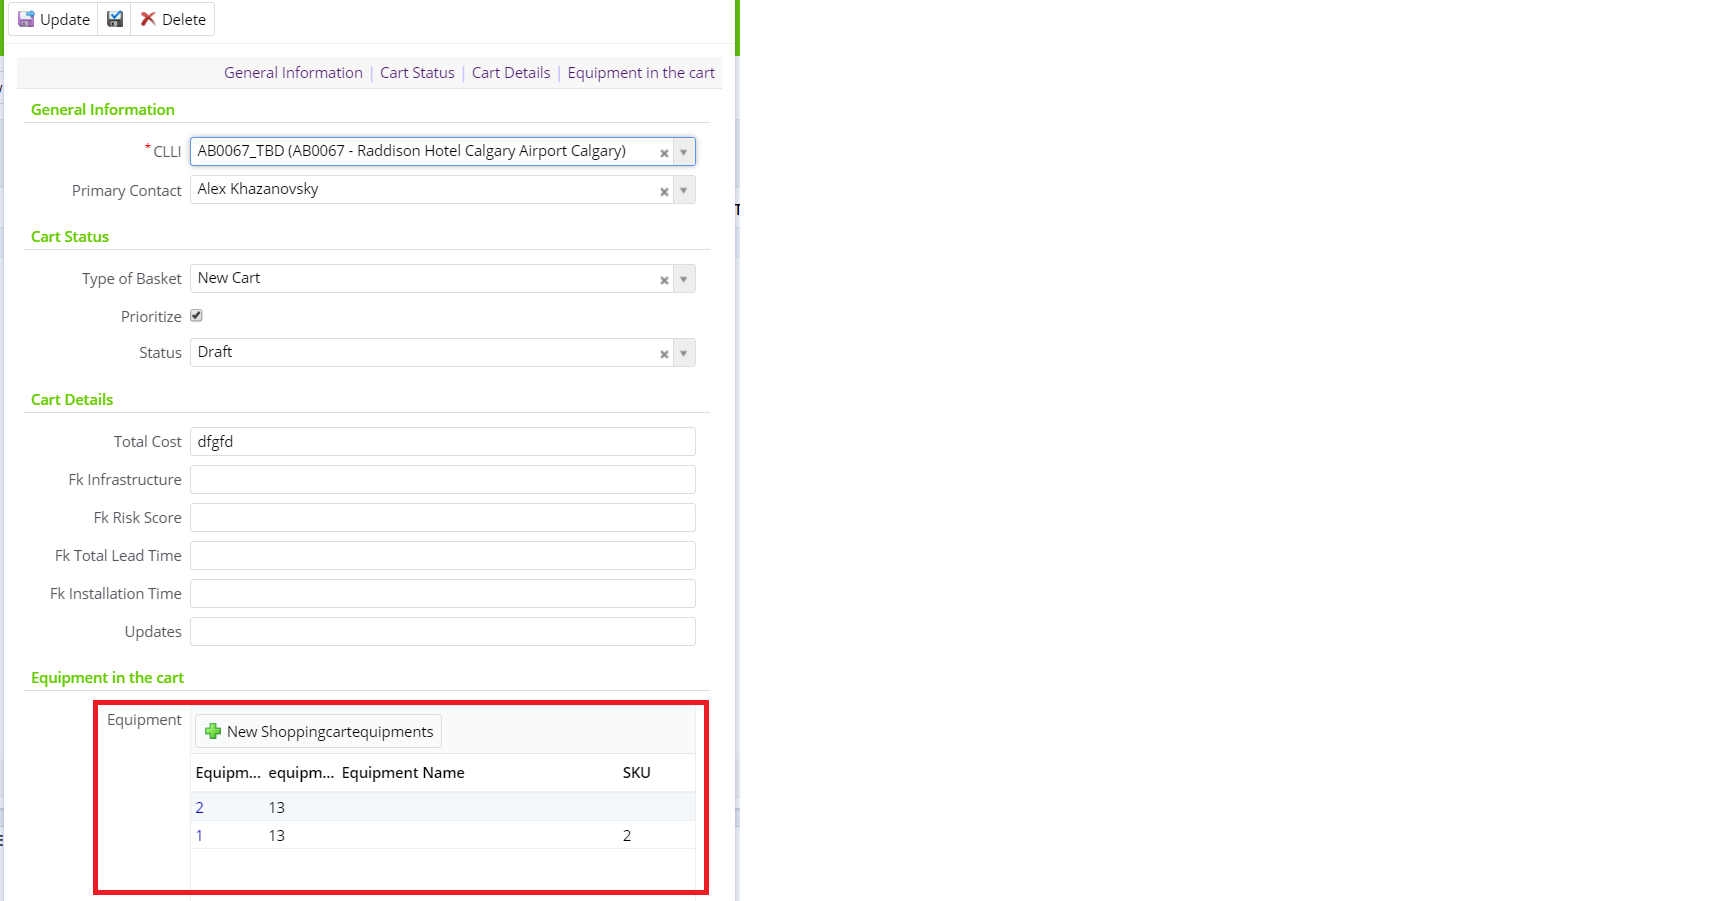This screenshot has height=901, width=1721.
Task: Navigate to the Cart Status section link
Action: tap(417, 72)
